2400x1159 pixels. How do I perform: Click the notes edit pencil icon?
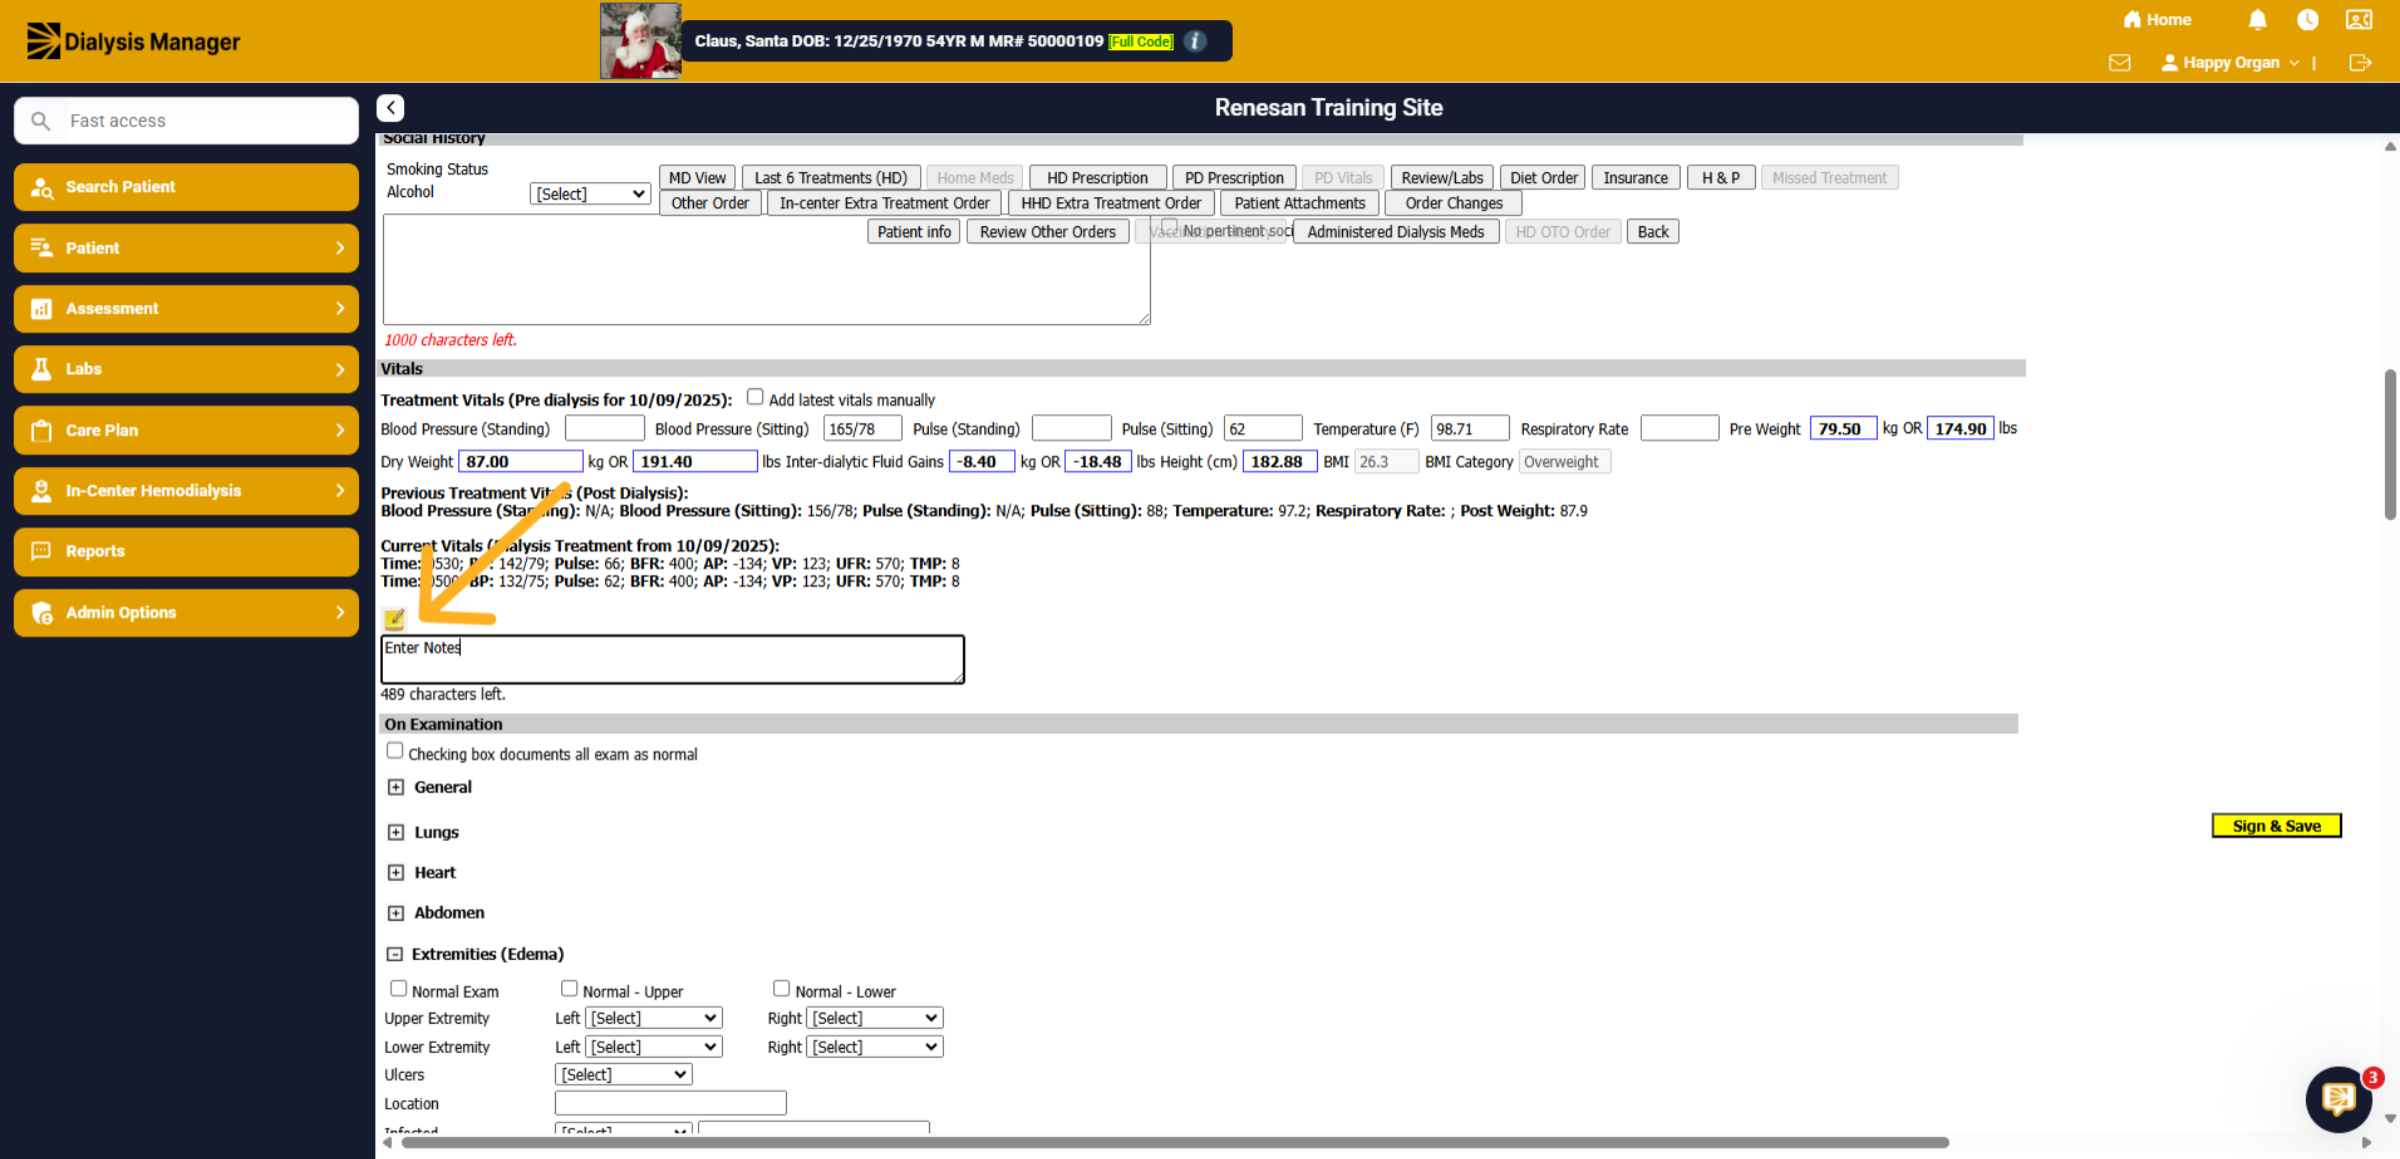tap(394, 619)
